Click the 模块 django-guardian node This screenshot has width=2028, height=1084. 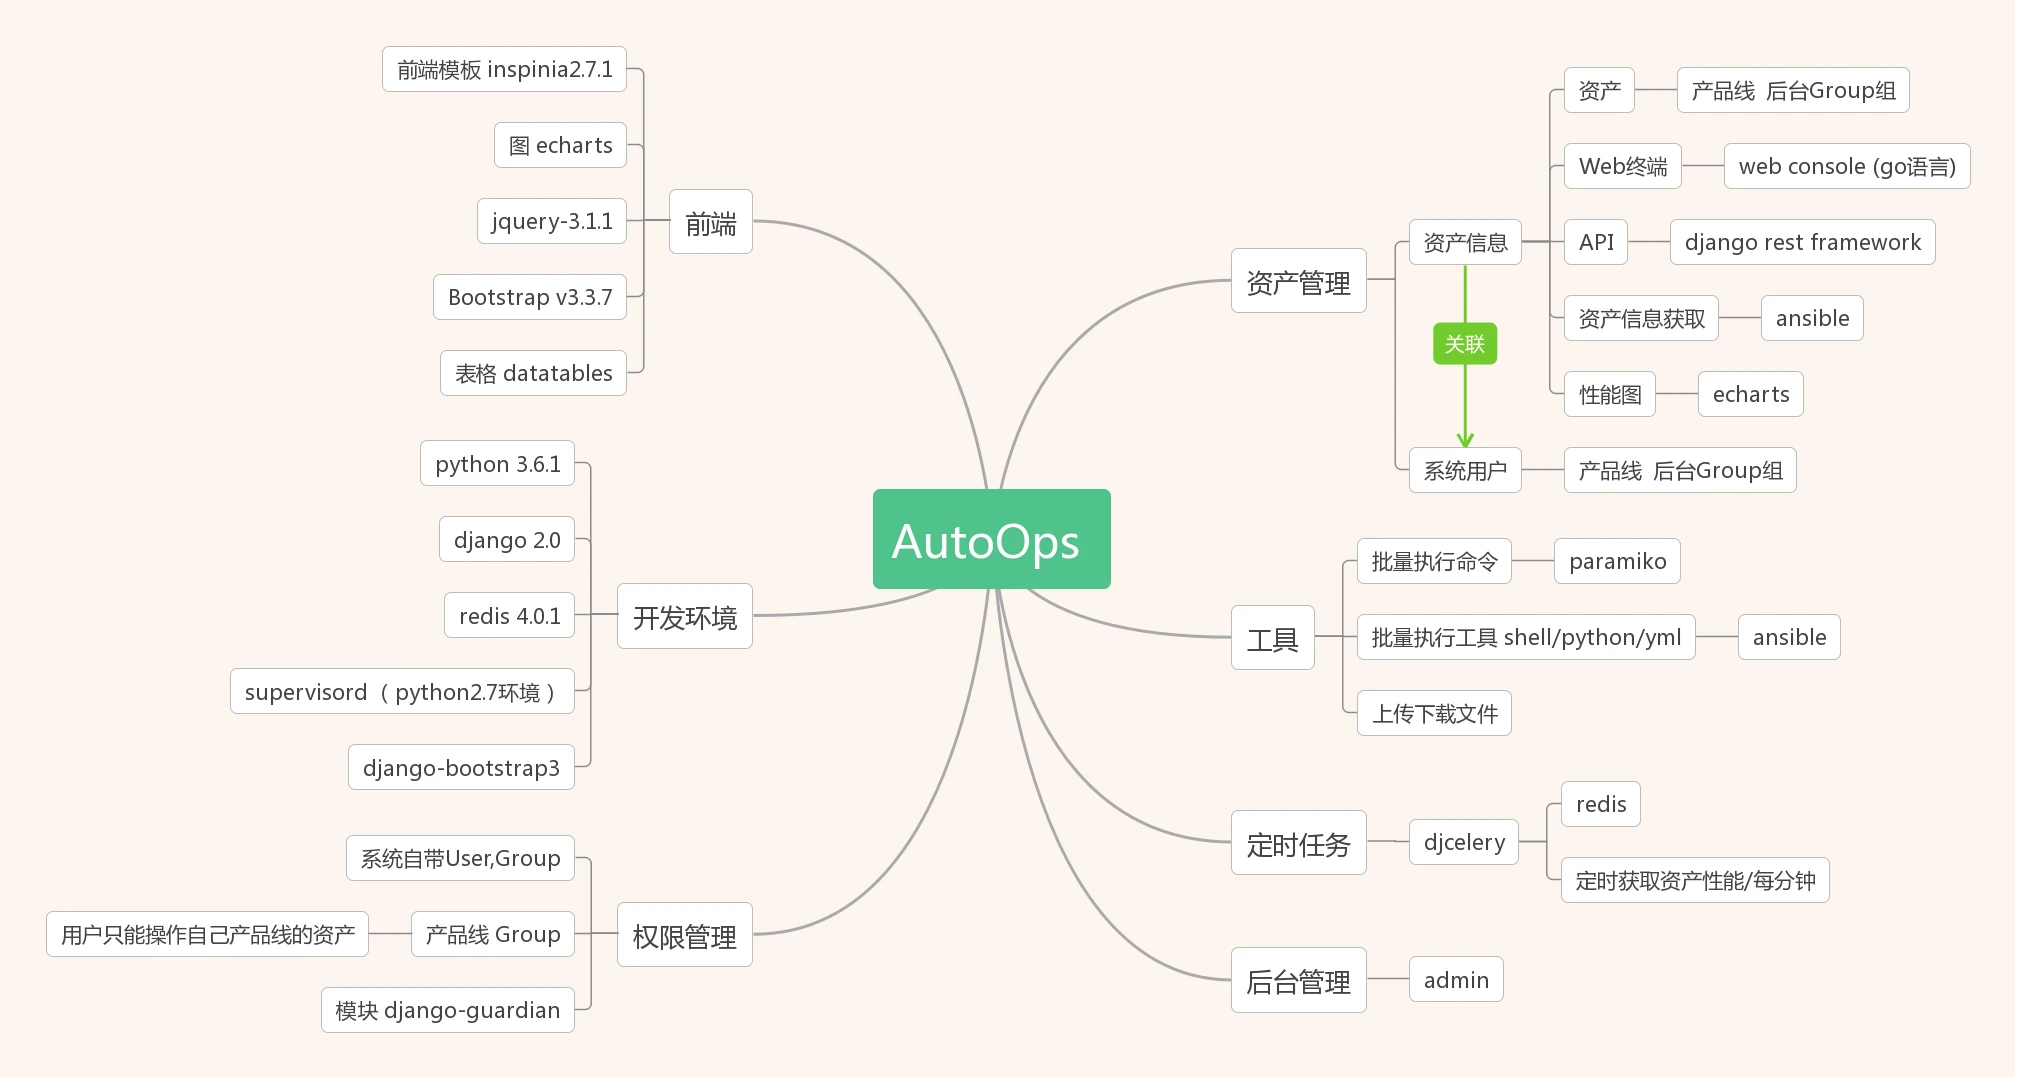coord(447,1010)
